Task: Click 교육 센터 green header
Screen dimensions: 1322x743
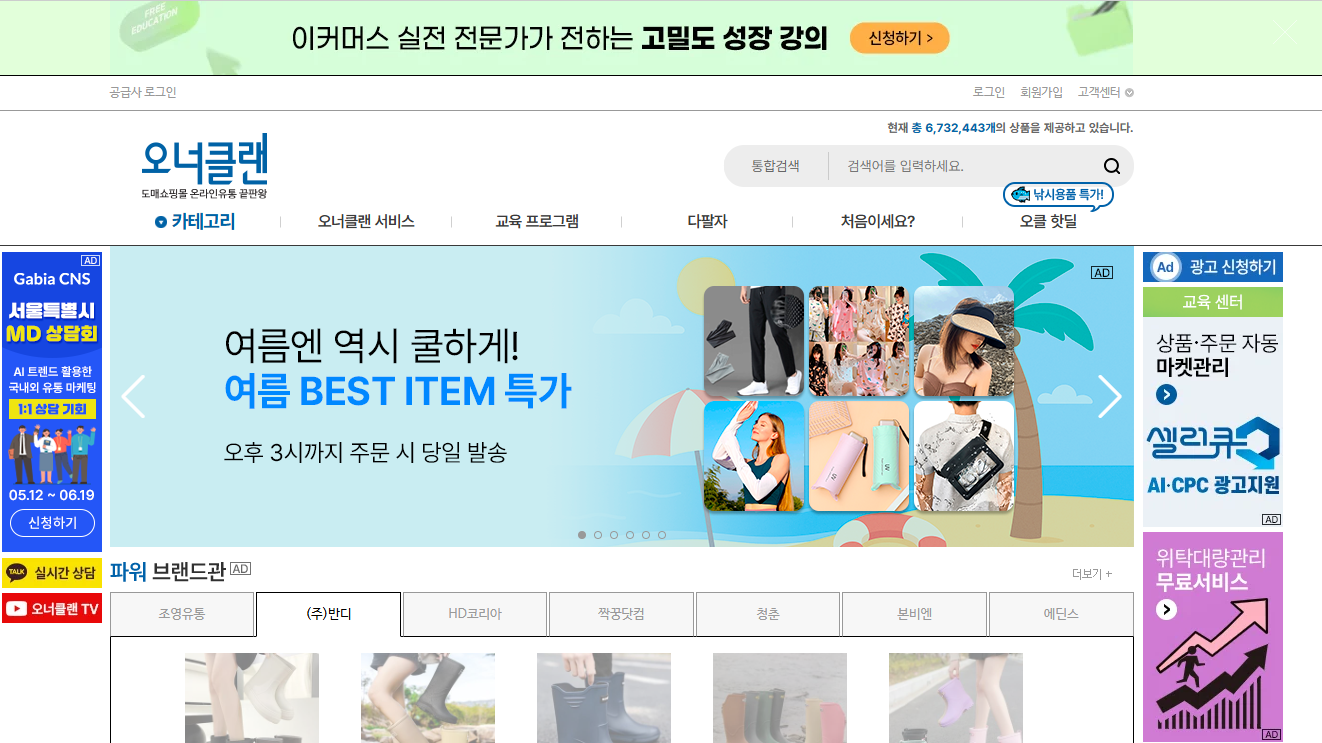Action: [1213, 302]
